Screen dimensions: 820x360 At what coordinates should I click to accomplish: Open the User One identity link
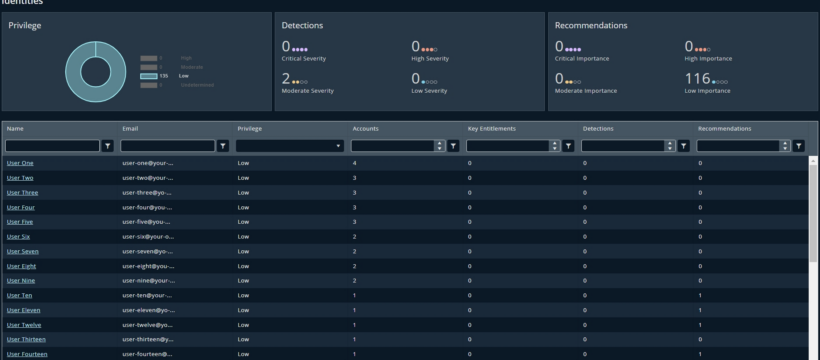tap(20, 163)
